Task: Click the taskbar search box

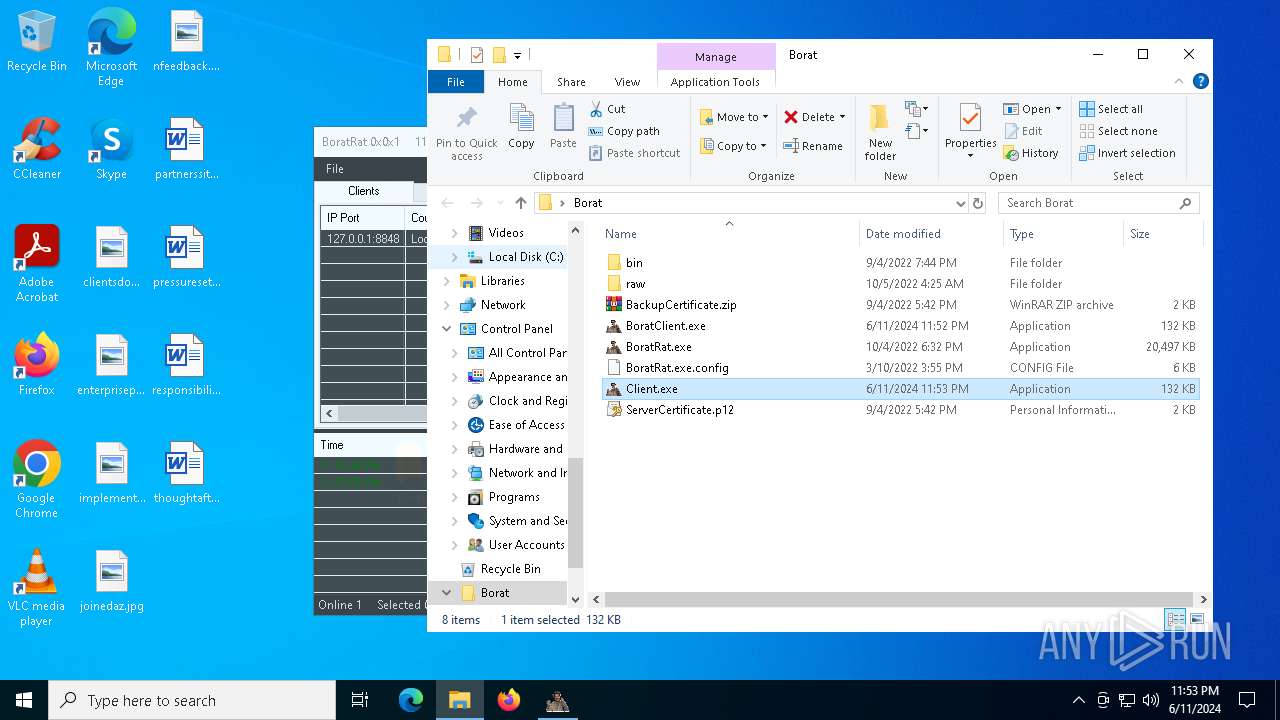Action: click(x=192, y=700)
